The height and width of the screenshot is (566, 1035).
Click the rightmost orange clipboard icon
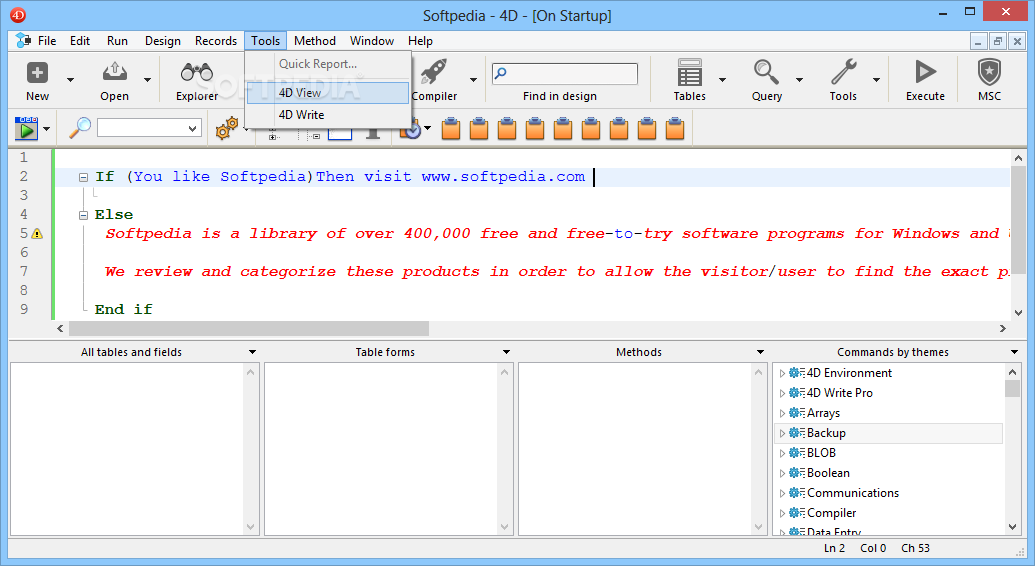point(675,128)
